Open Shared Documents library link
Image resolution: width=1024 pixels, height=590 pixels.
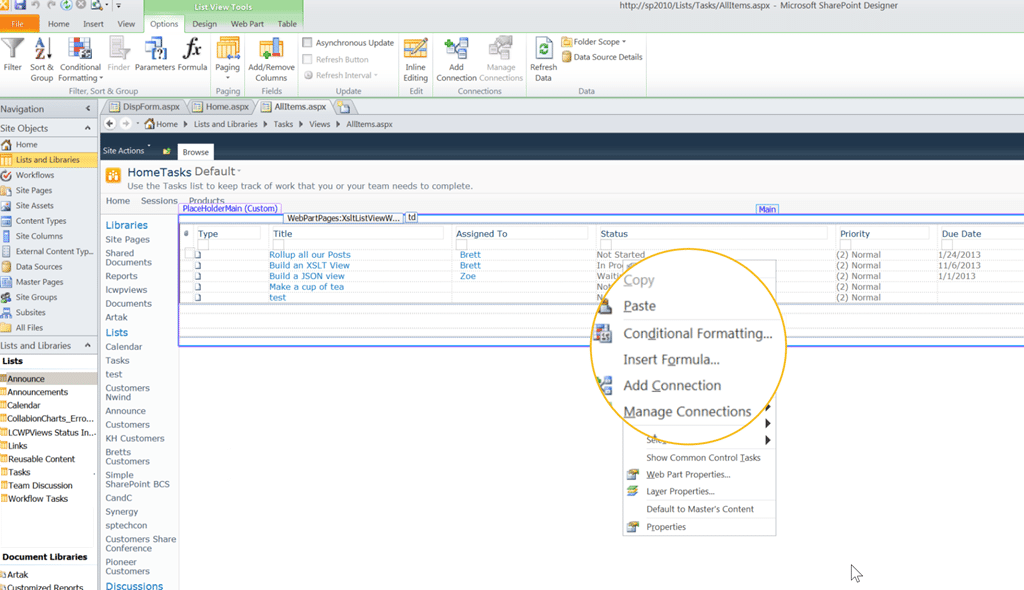[128, 257]
